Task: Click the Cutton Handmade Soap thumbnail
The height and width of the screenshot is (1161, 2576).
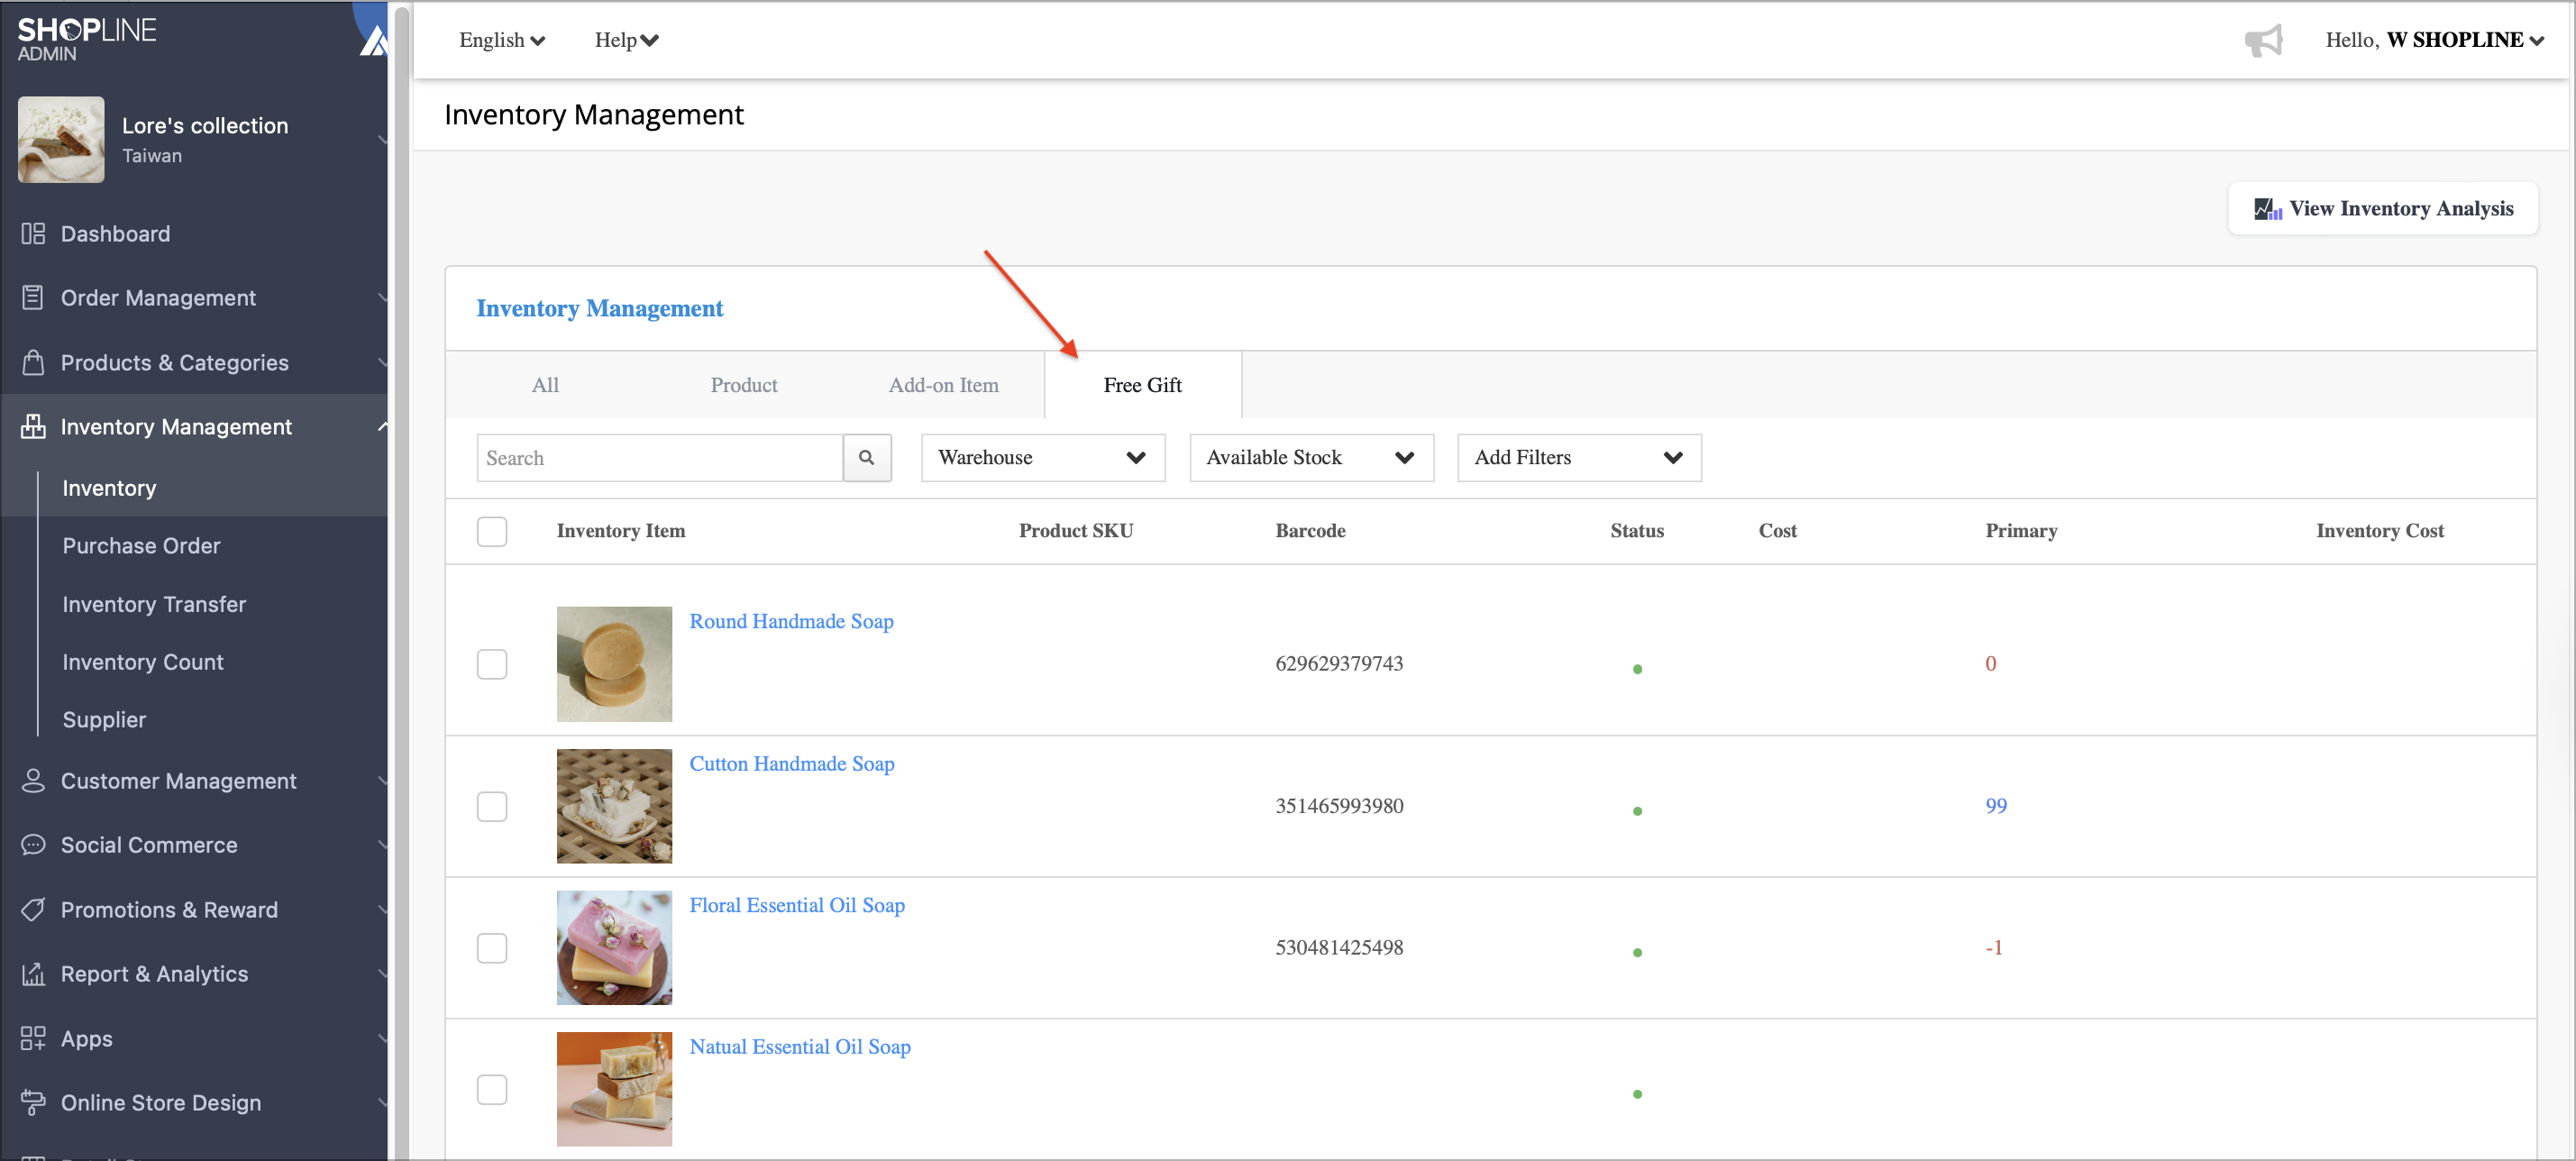Action: [x=614, y=806]
